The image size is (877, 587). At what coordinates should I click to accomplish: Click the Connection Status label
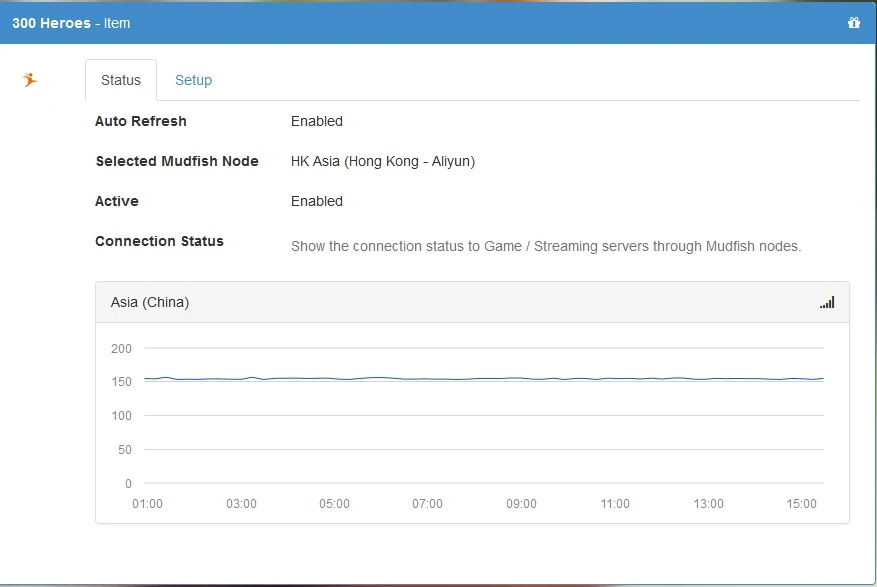(x=159, y=241)
